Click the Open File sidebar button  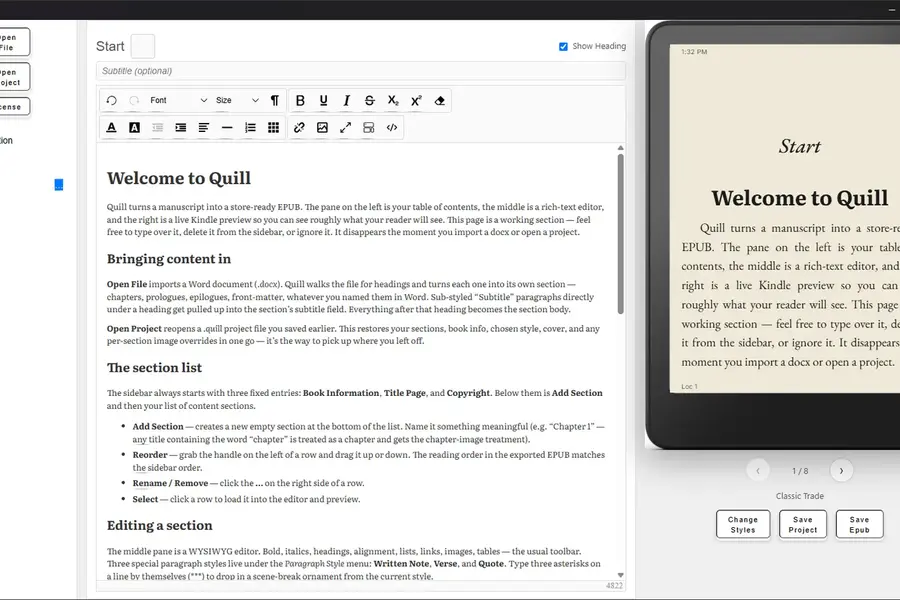coord(13,42)
